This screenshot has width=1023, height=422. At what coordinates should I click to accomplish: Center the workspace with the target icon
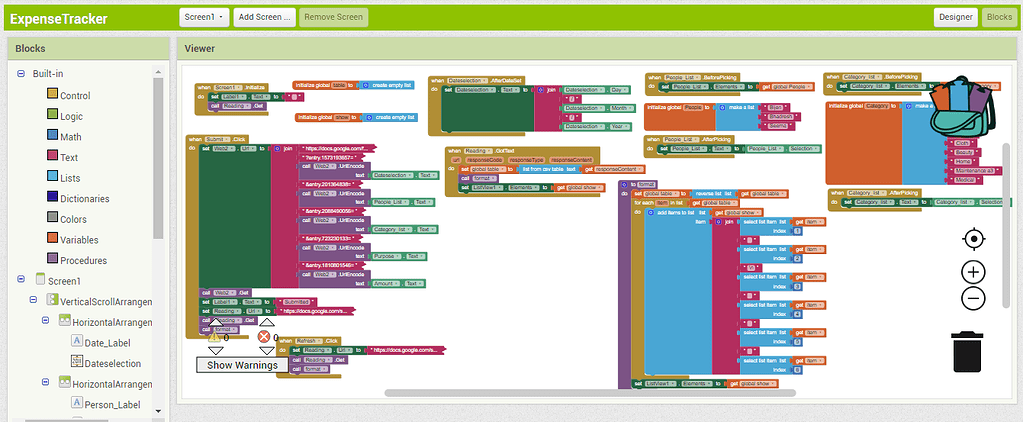pos(973,238)
